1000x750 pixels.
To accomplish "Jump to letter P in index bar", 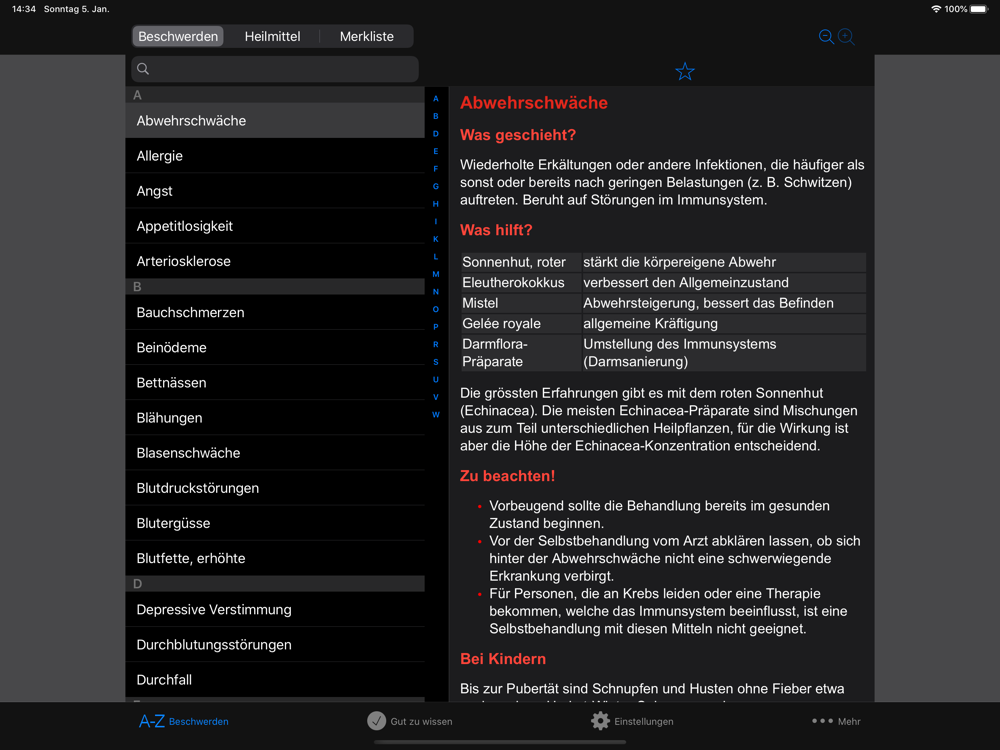I will (436, 327).
